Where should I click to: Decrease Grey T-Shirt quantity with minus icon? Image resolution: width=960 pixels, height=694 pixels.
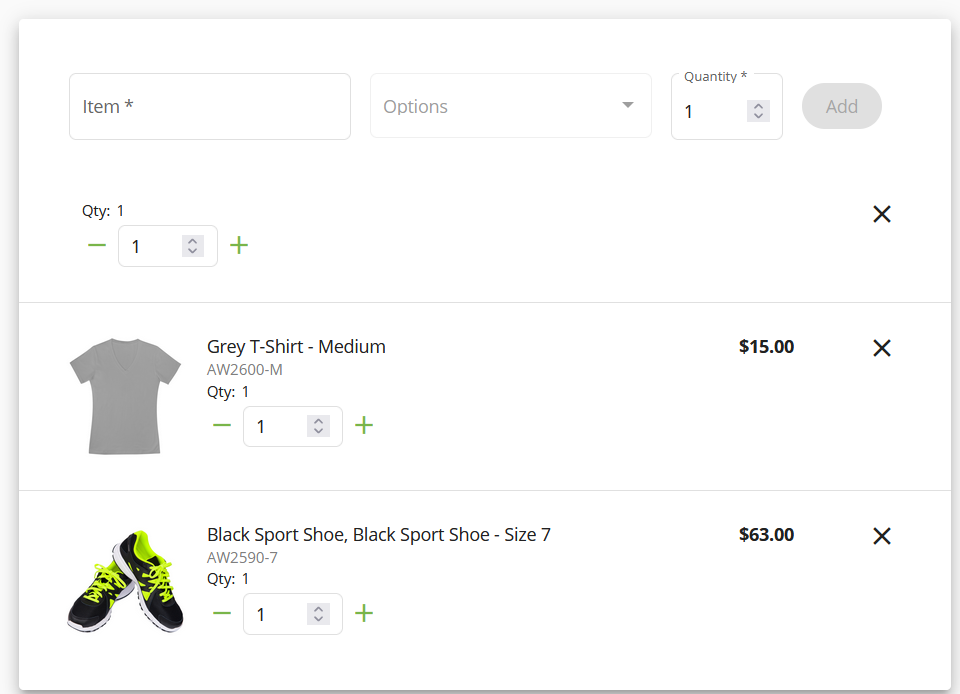point(222,426)
